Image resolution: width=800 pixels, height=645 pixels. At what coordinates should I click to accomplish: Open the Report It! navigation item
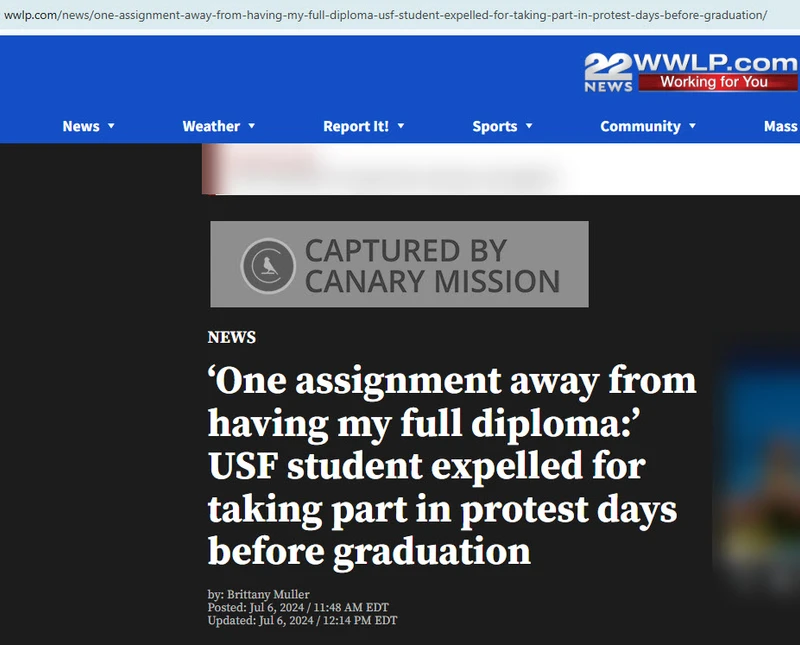[356, 126]
